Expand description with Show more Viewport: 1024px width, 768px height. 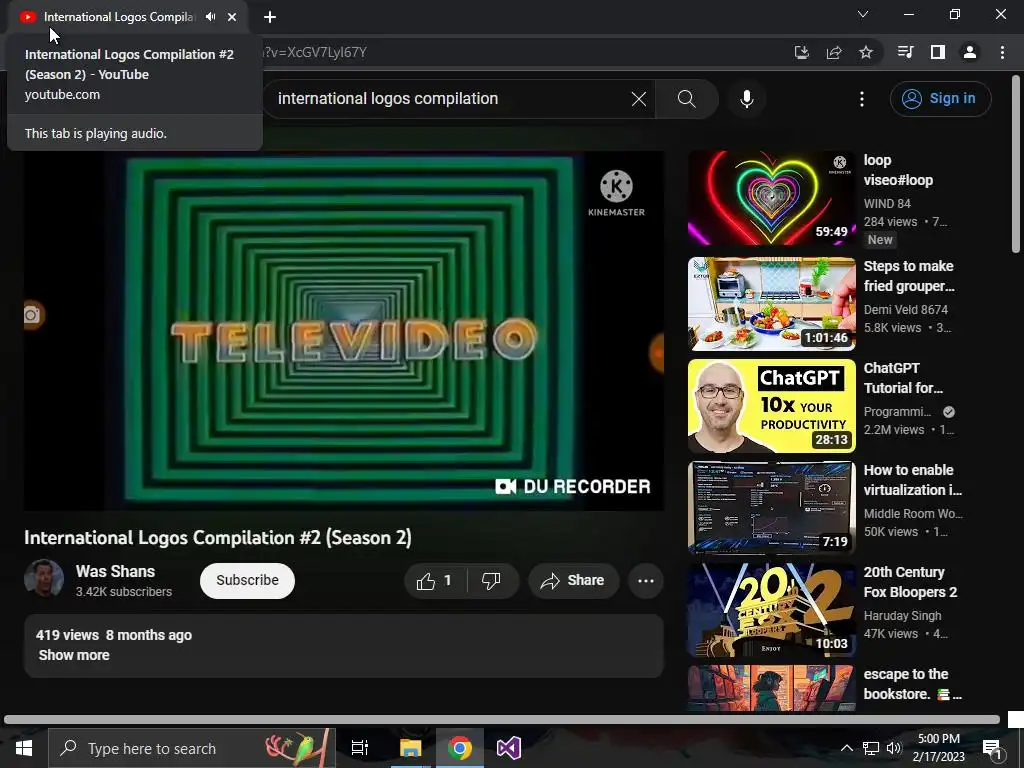tap(74, 655)
